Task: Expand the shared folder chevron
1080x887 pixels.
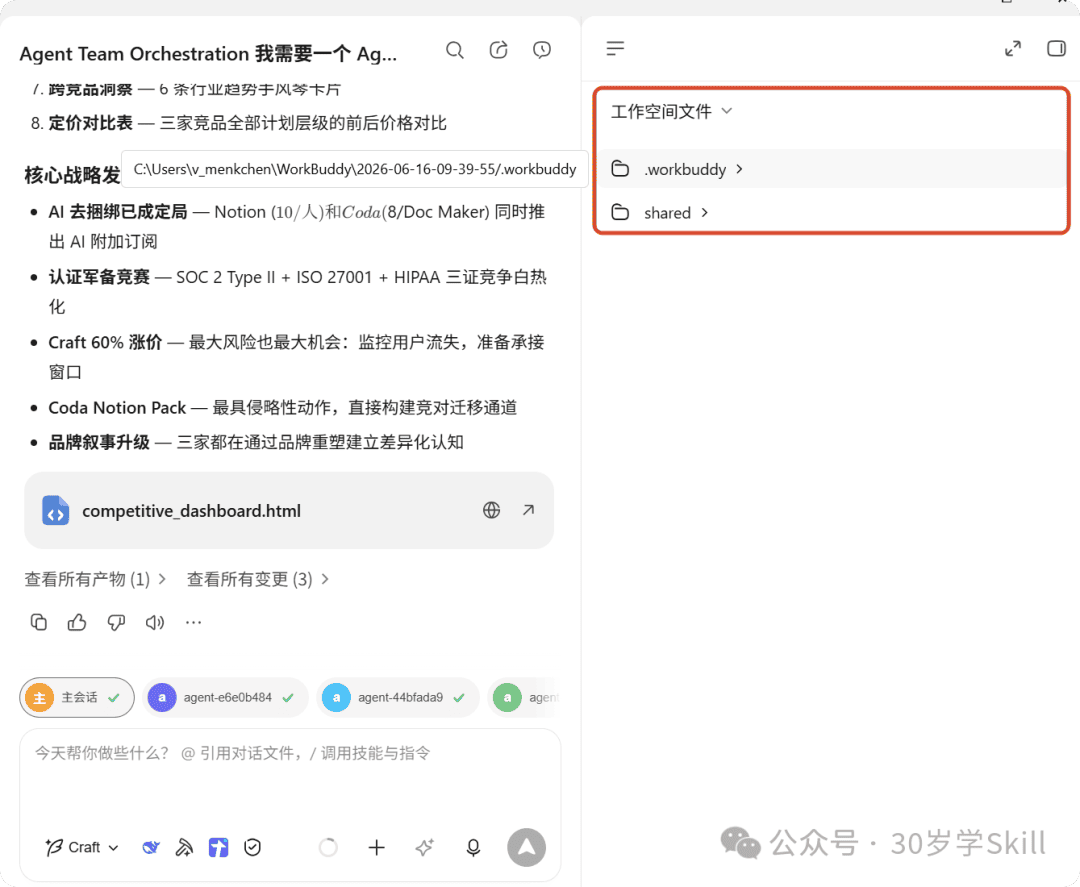Action: coord(705,213)
